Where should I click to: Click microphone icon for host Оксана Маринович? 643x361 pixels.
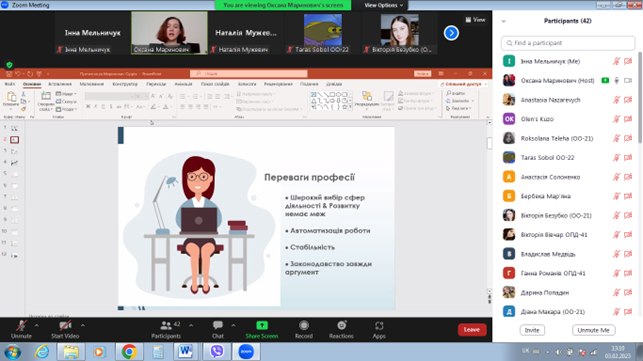[x=616, y=80]
